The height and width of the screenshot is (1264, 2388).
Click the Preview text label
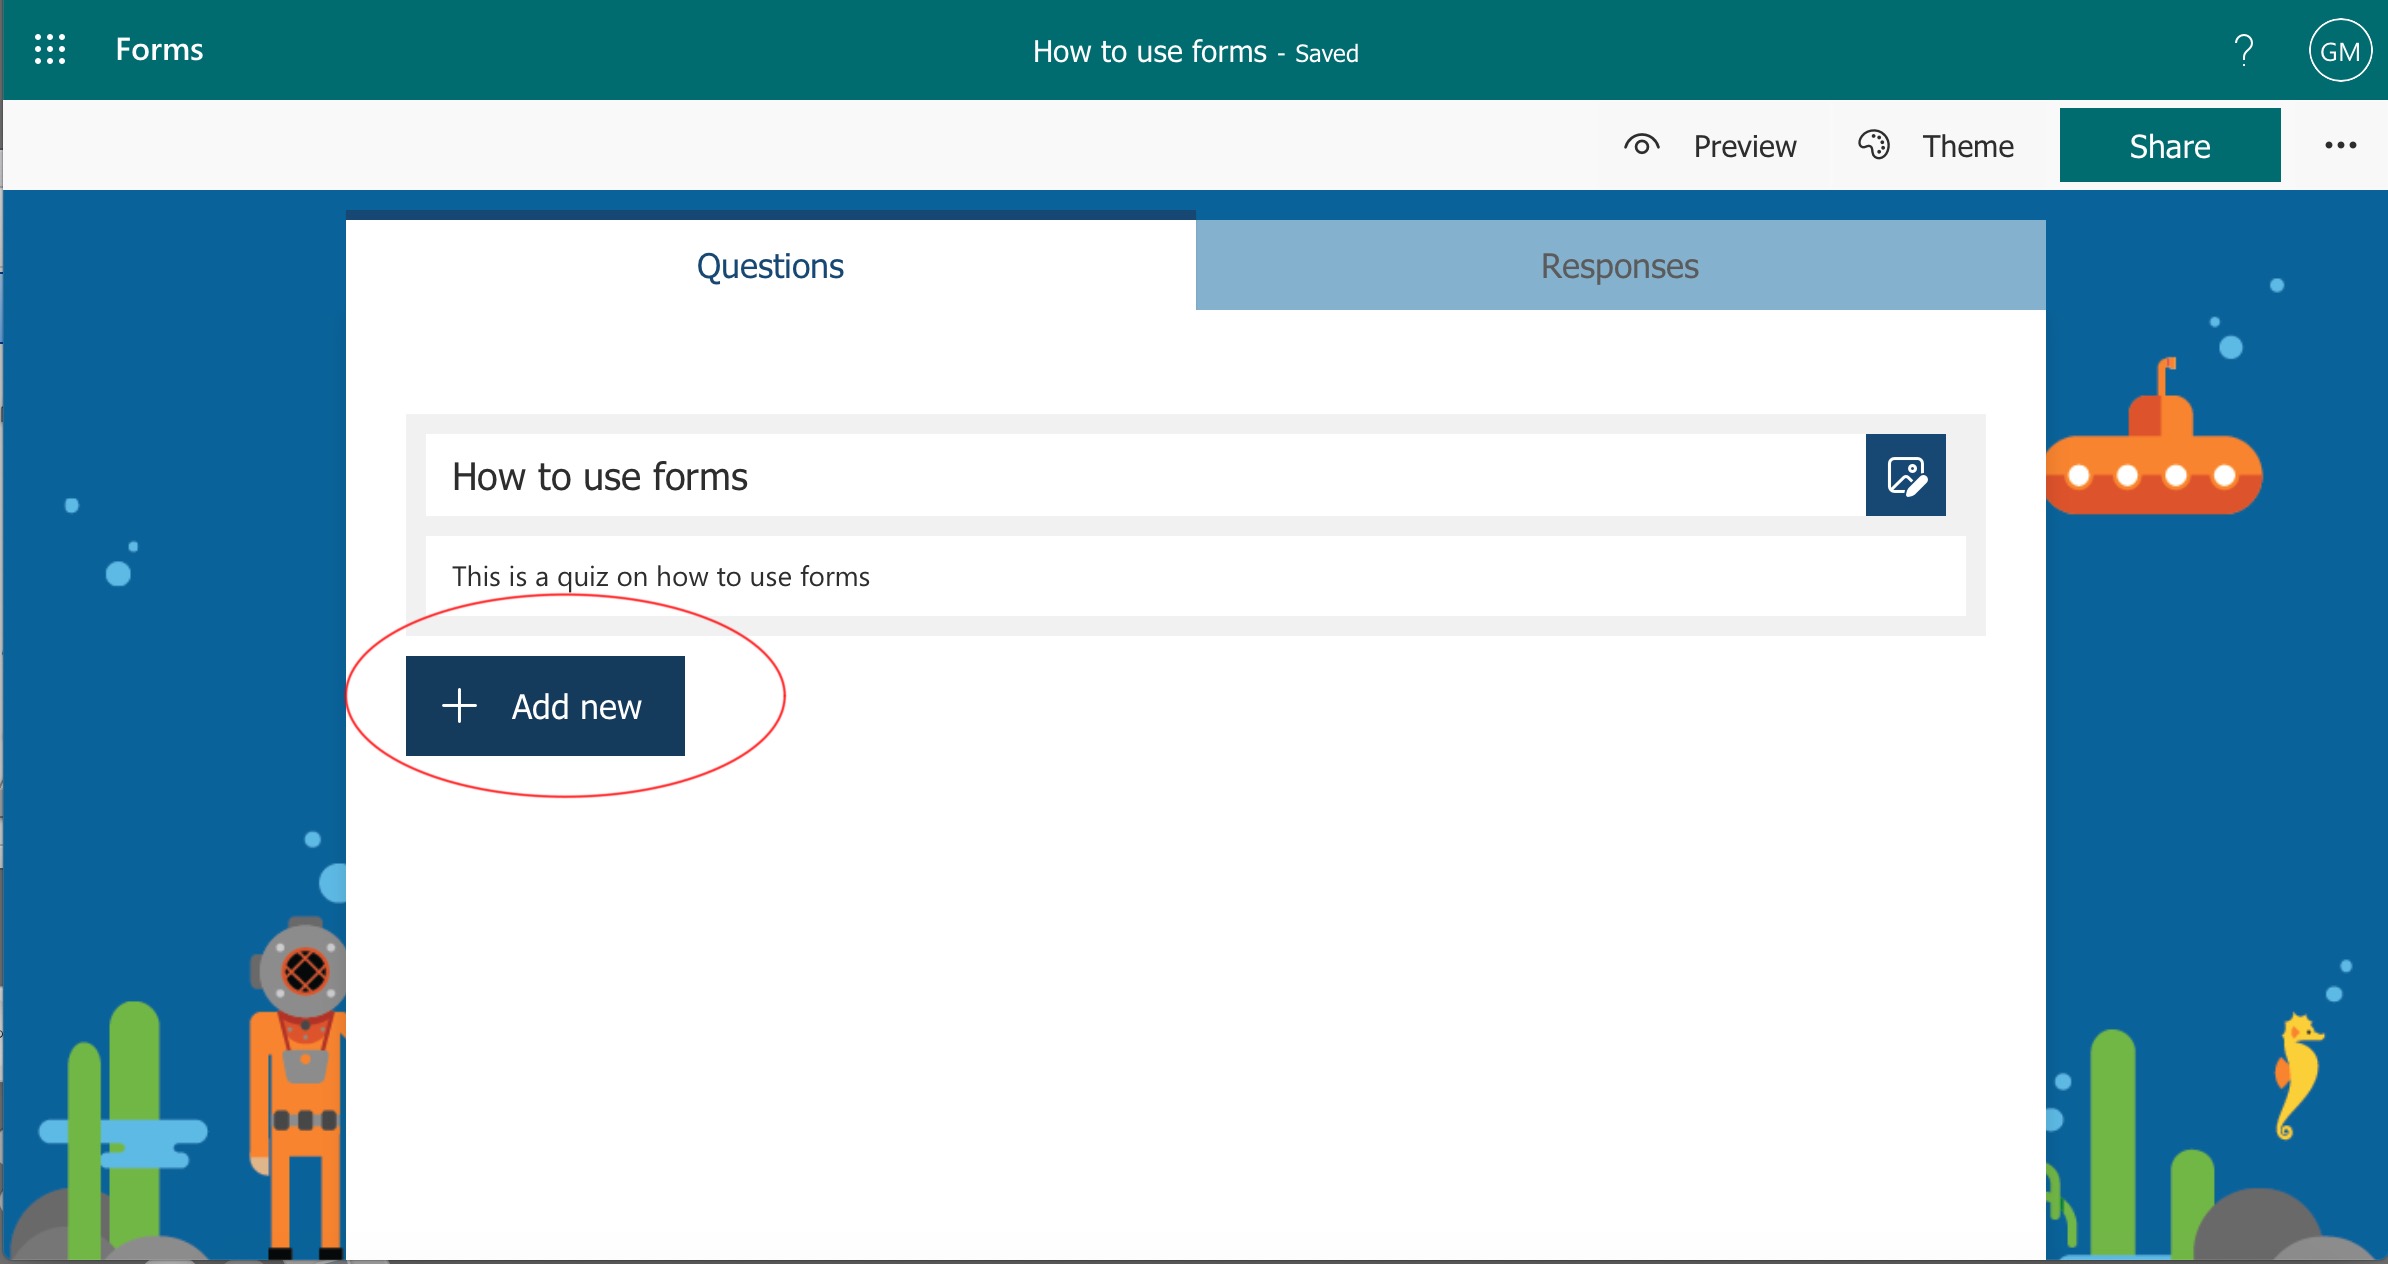(x=1744, y=147)
